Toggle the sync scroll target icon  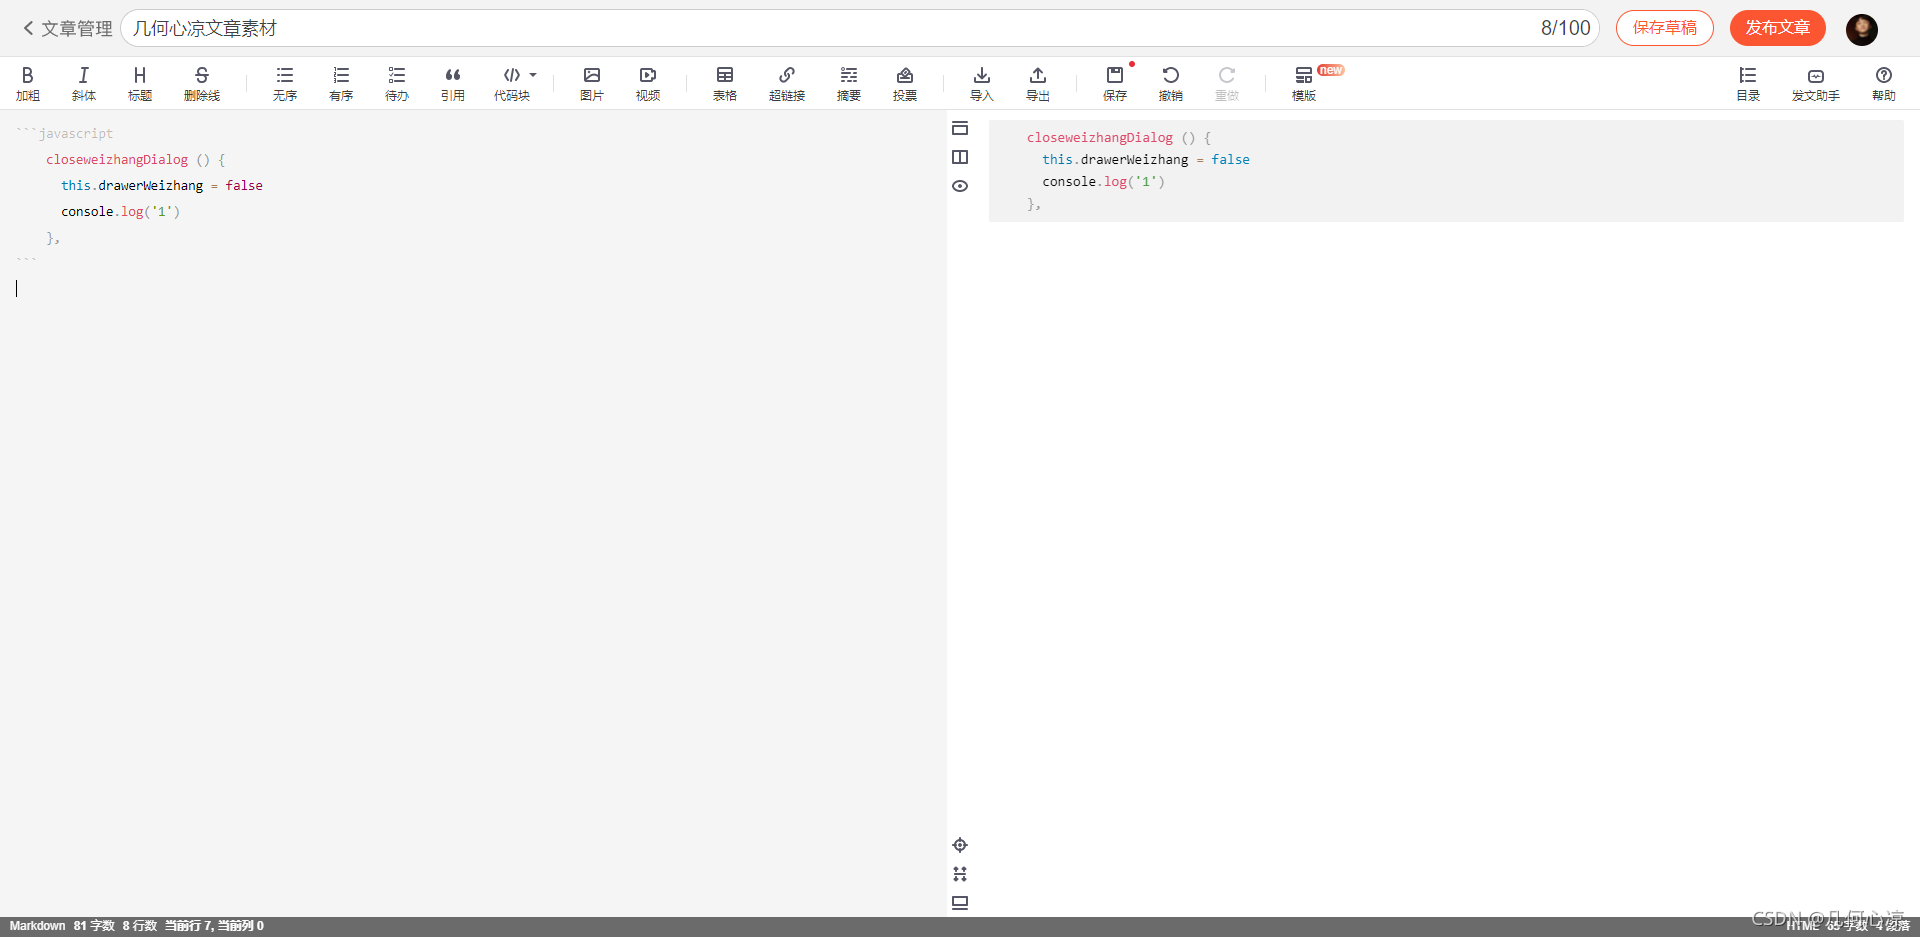tap(960, 845)
